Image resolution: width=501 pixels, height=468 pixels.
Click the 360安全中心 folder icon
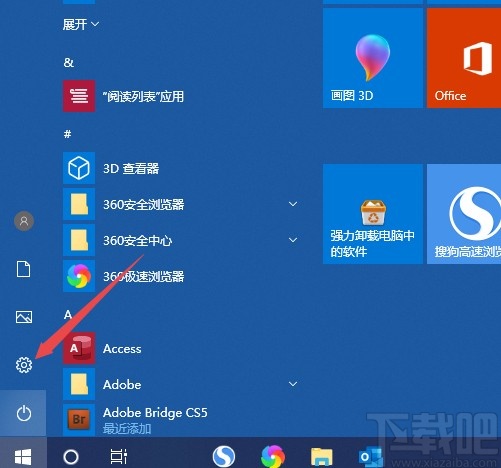coord(79,240)
